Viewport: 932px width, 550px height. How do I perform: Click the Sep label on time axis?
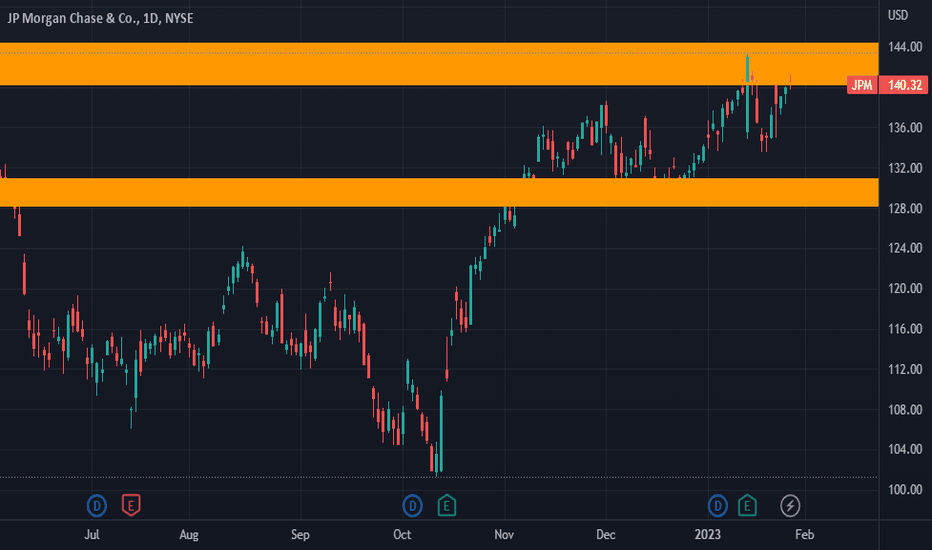300,535
